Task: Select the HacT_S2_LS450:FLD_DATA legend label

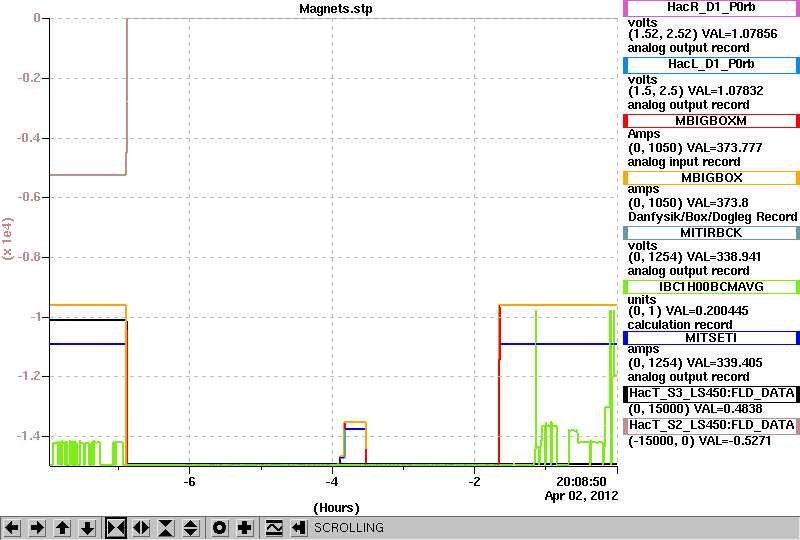Action: [711, 425]
